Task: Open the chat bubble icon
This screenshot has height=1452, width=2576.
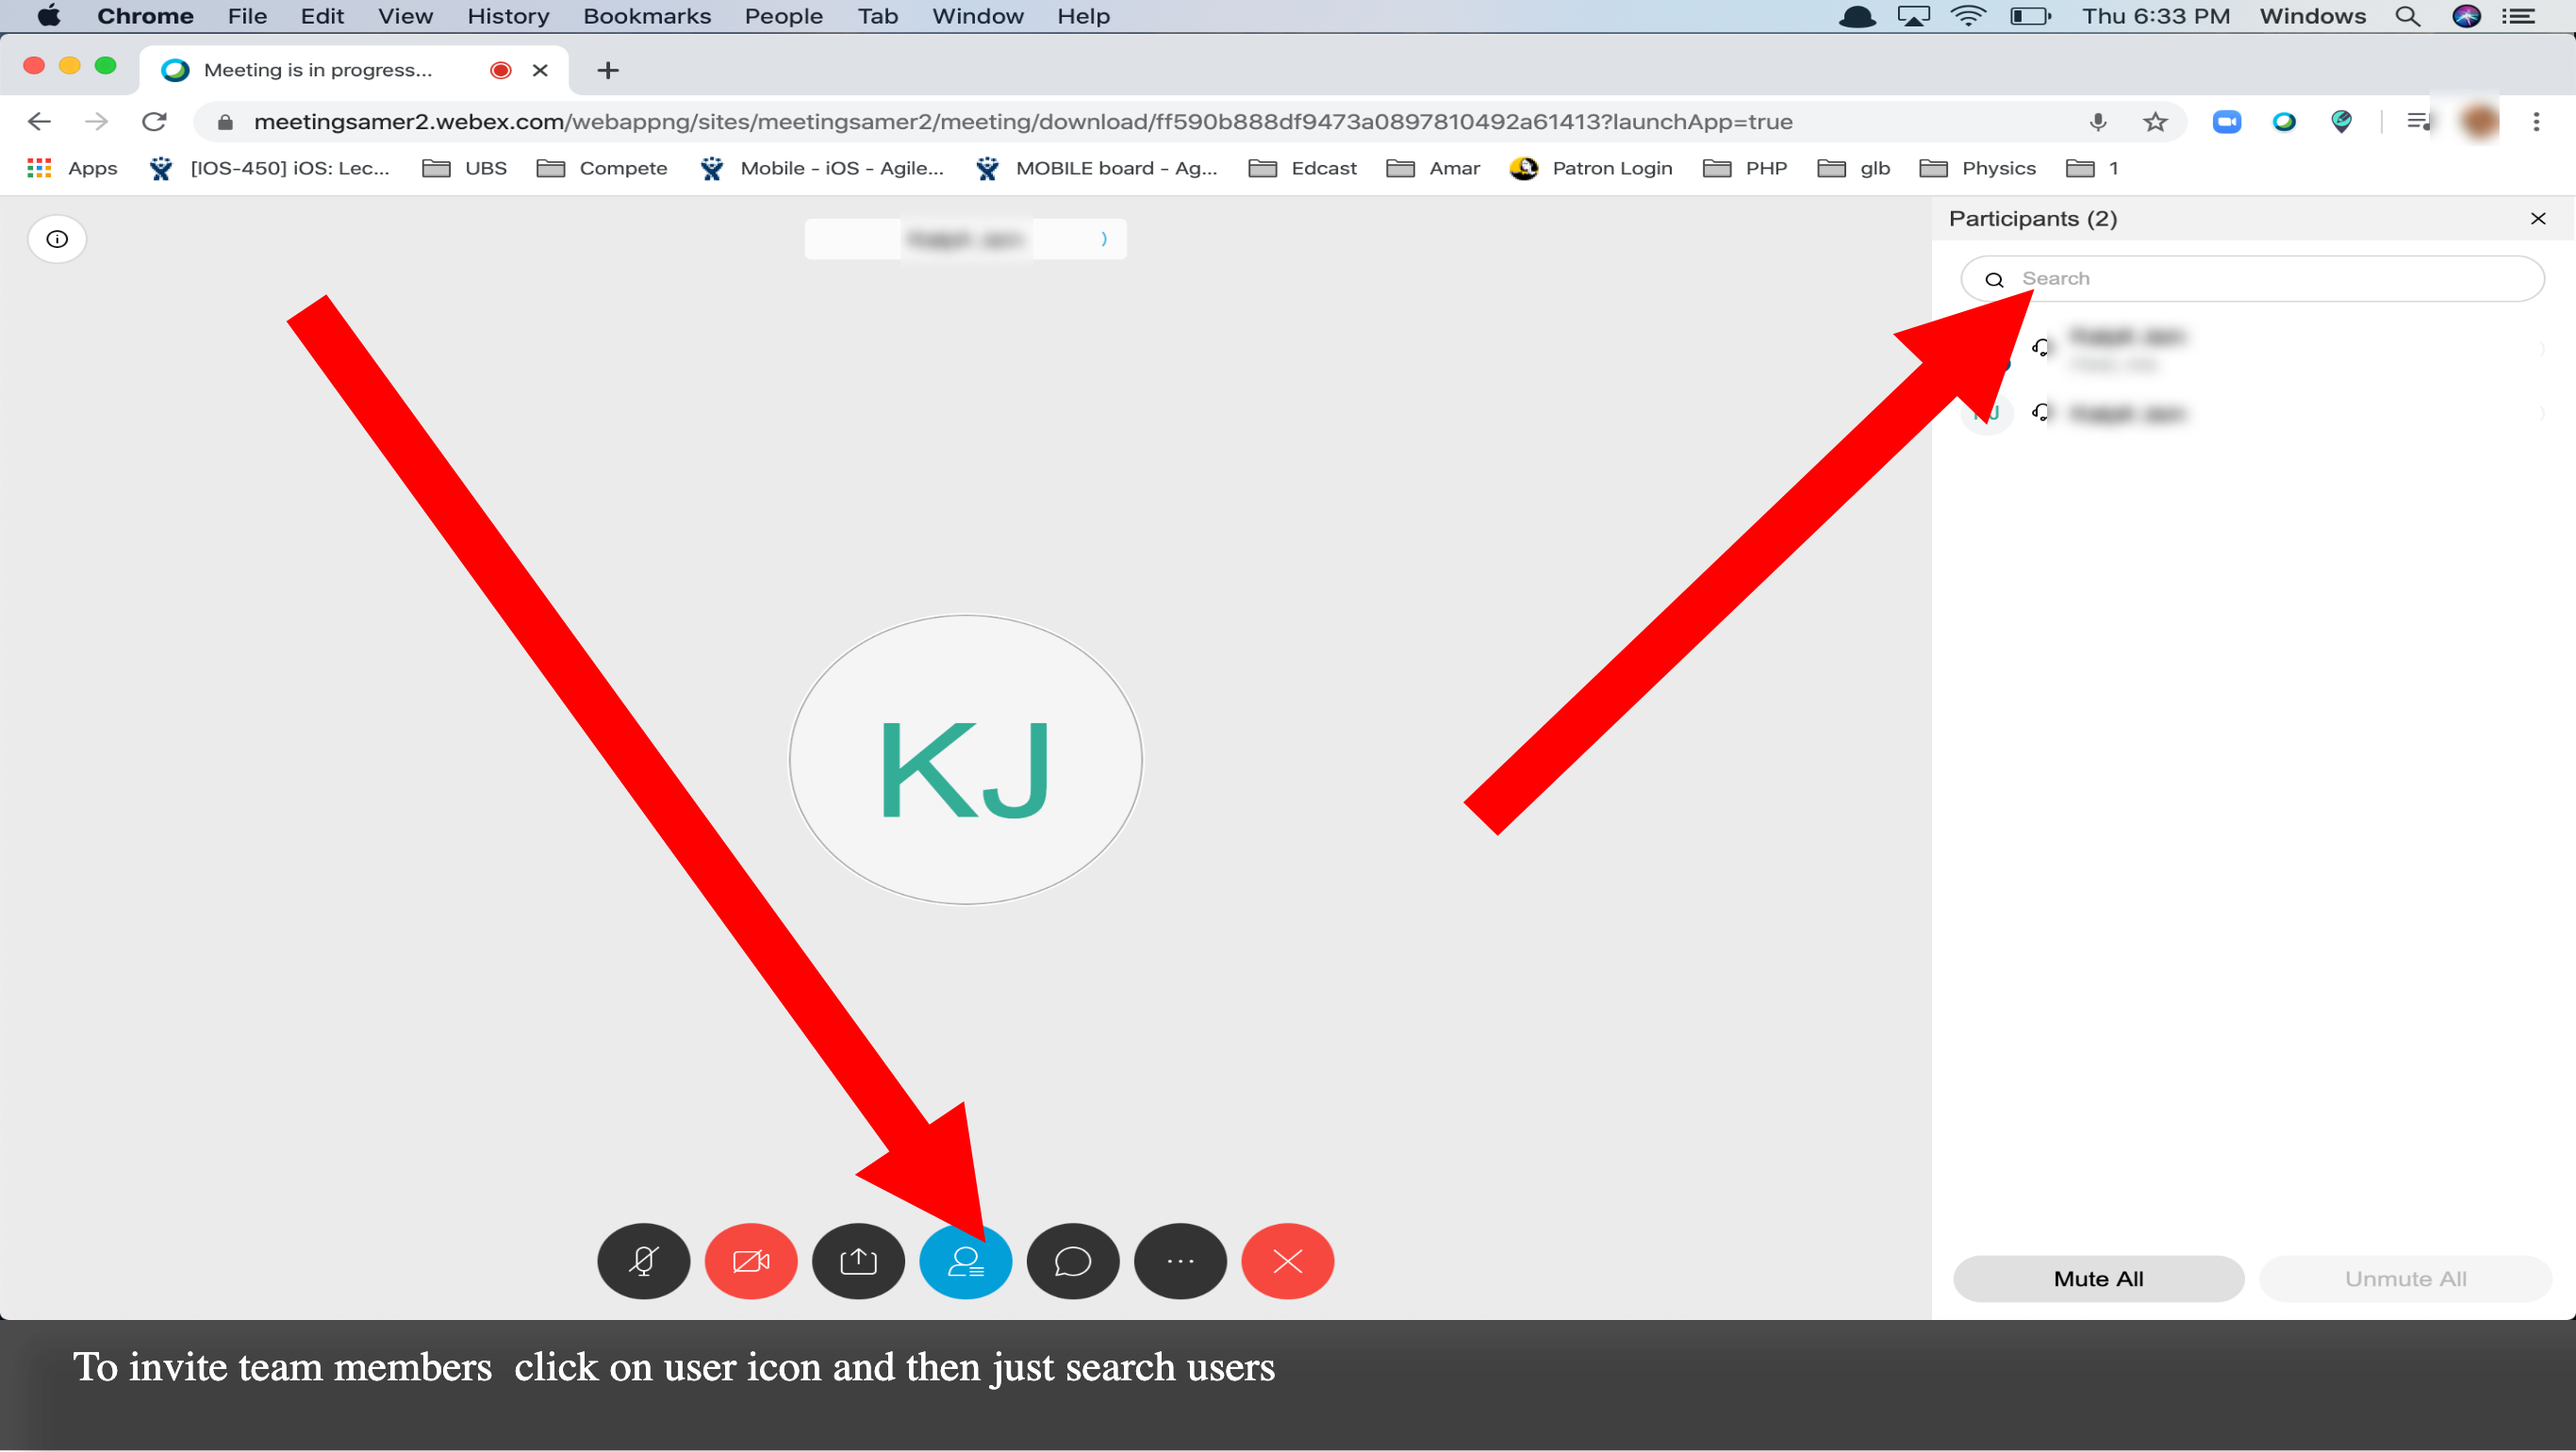Action: (1072, 1261)
